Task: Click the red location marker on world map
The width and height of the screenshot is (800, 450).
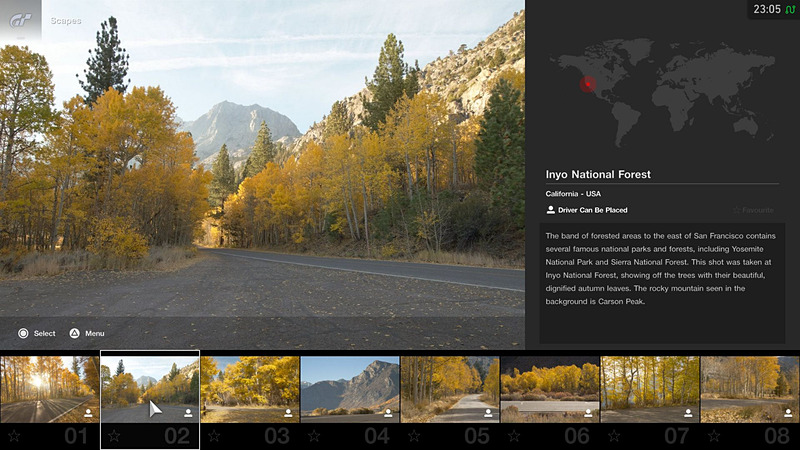Action: click(x=588, y=84)
